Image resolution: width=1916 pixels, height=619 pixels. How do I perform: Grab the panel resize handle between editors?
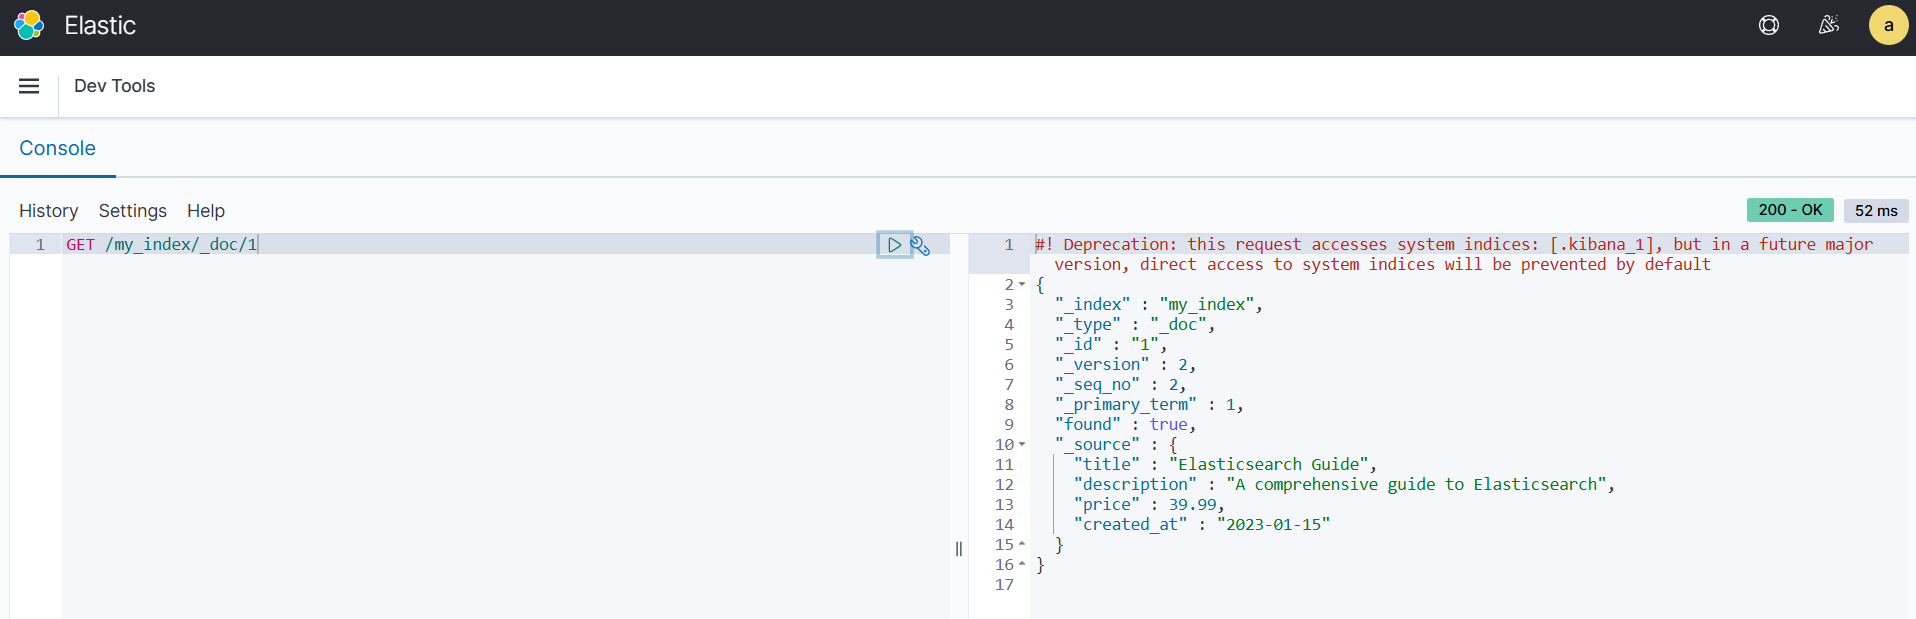[959, 549]
